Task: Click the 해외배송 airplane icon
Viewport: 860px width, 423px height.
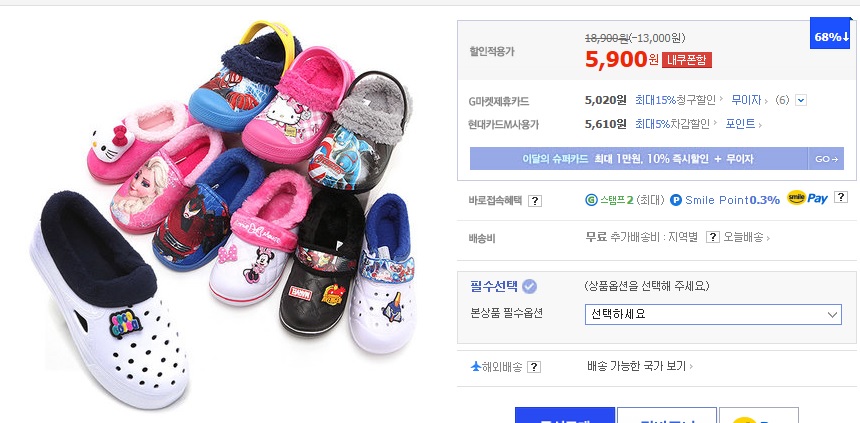Action: pos(476,367)
